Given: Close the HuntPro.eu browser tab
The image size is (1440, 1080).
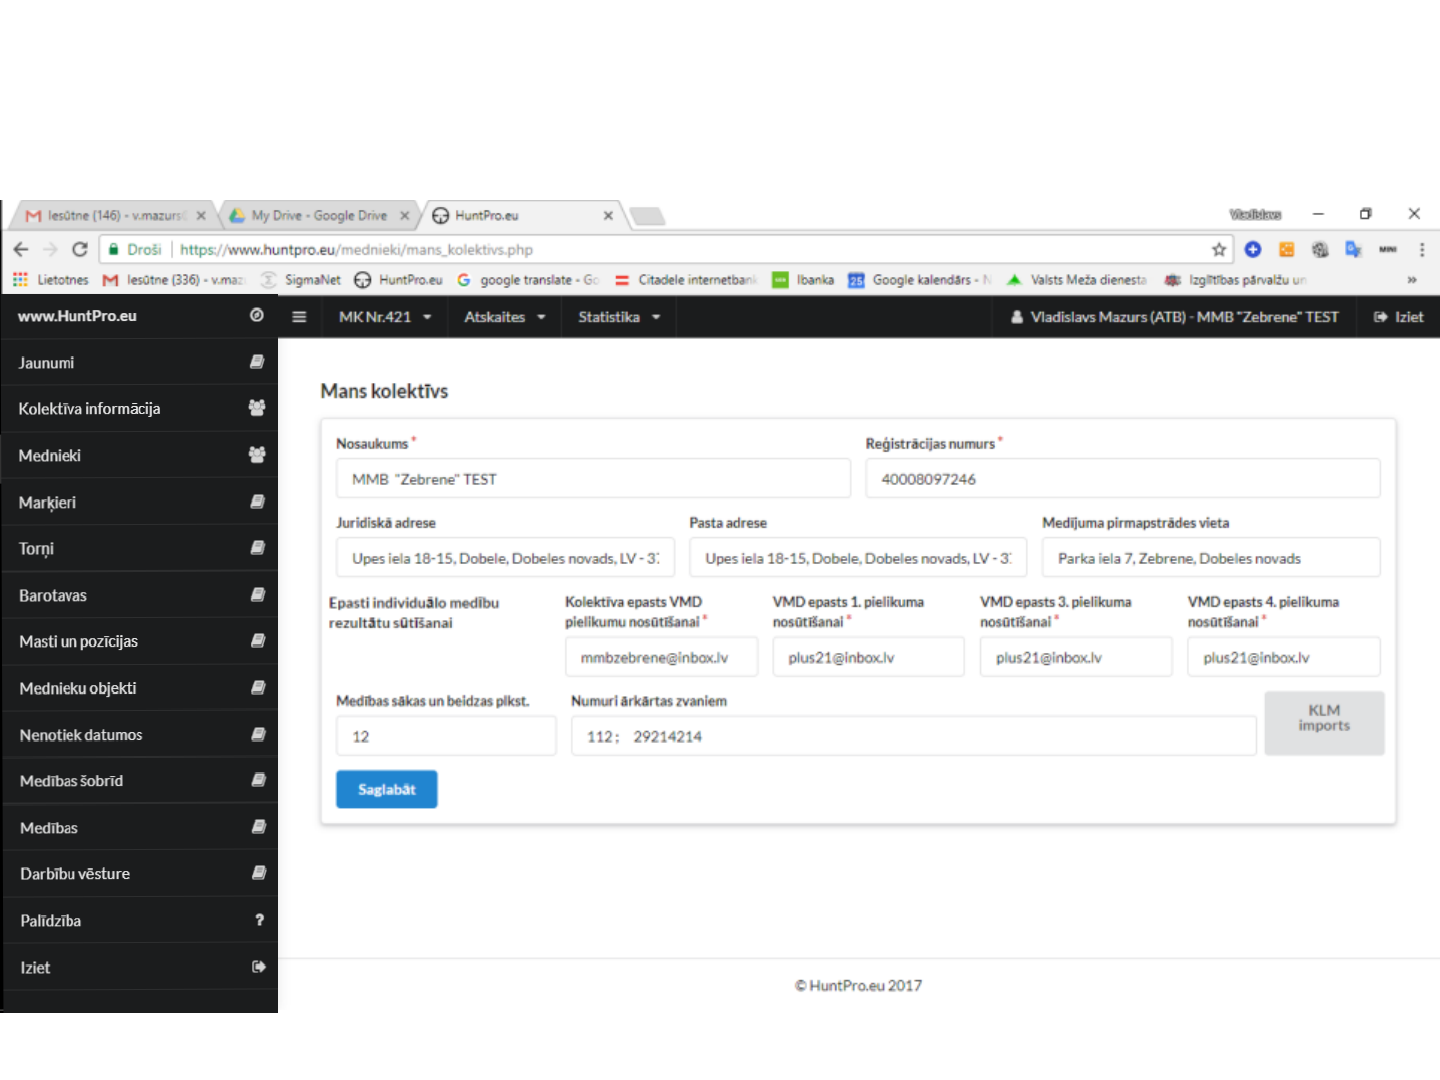Looking at the screenshot, I should [x=608, y=215].
